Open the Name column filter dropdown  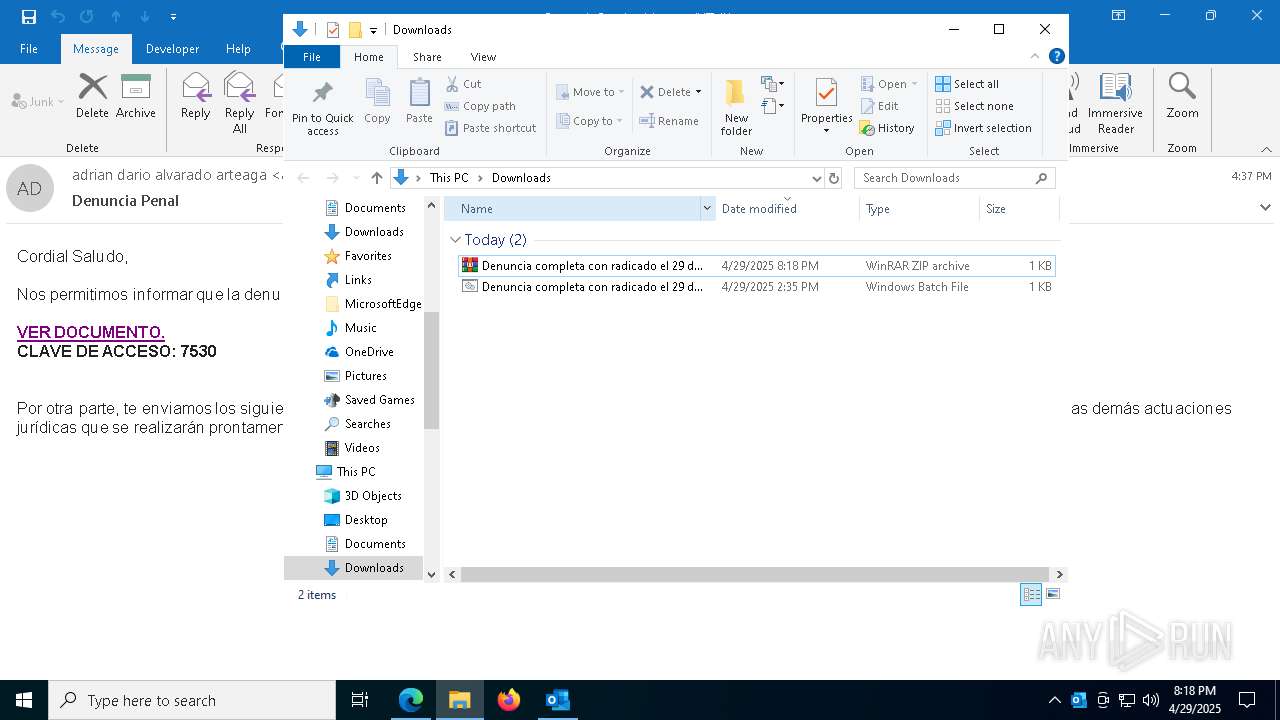707,209
